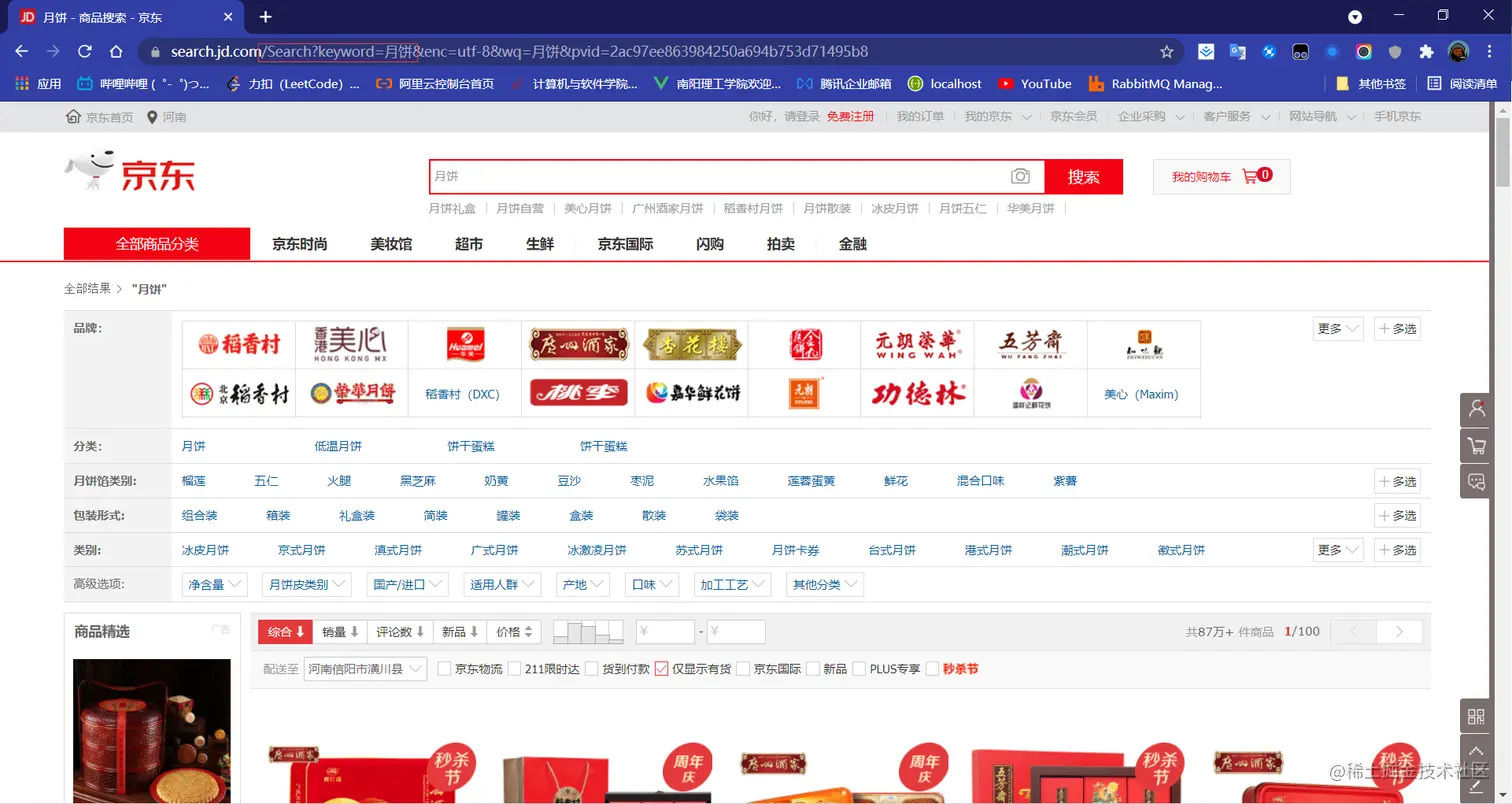Check the 新品 filter checkbox
This screenshot has width=1512, height=804.
pyautogui.click(x=813, y=669)
